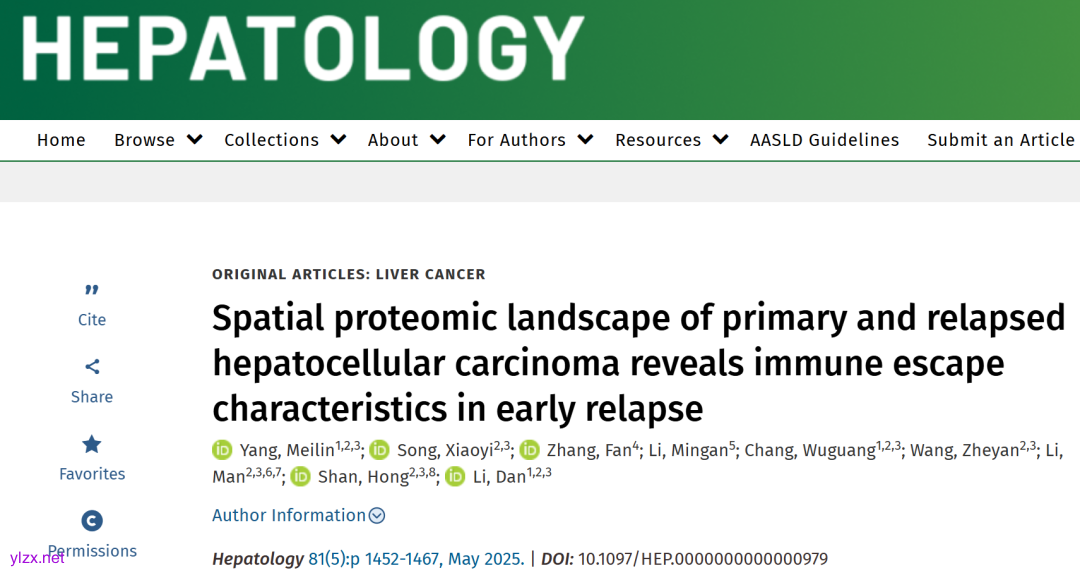This screenshot has height=573, width=1080.
Task: Open the About dropdown menu
Action: pos(406,140)
